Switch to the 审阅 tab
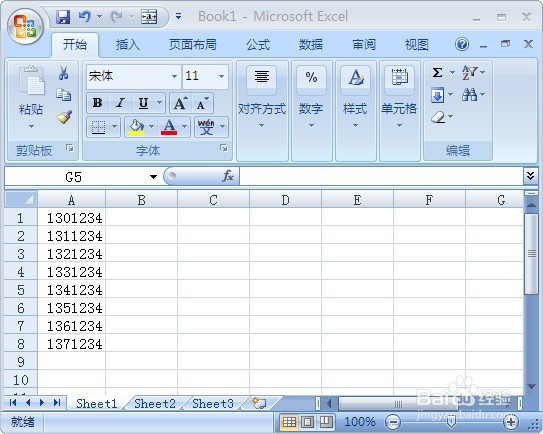 [x=364, y=45]
